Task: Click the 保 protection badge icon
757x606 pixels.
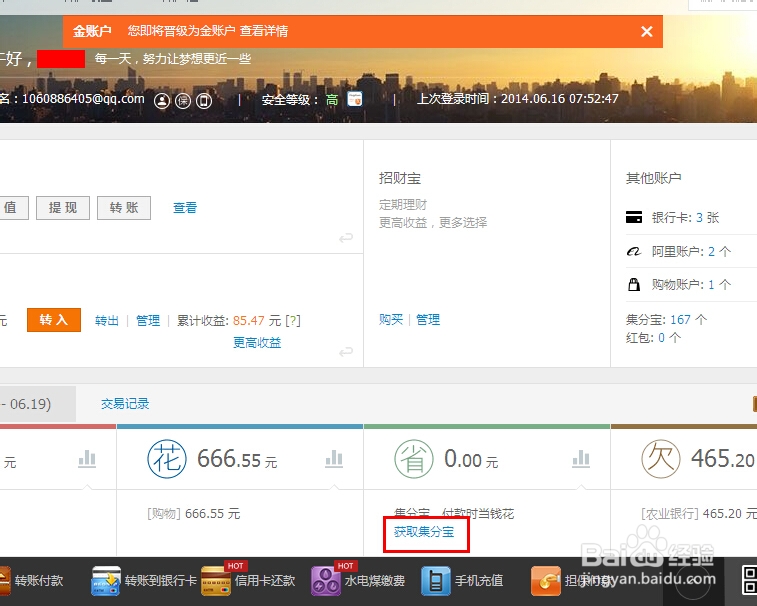Action: (x=183, y=101)
